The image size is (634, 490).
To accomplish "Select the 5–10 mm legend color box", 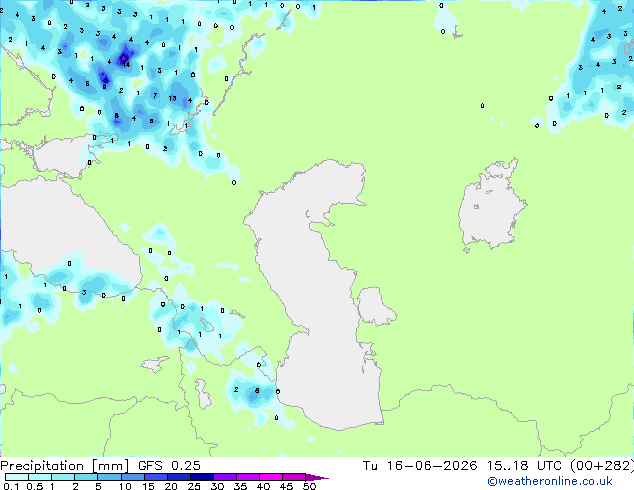I will pos(109,477).
